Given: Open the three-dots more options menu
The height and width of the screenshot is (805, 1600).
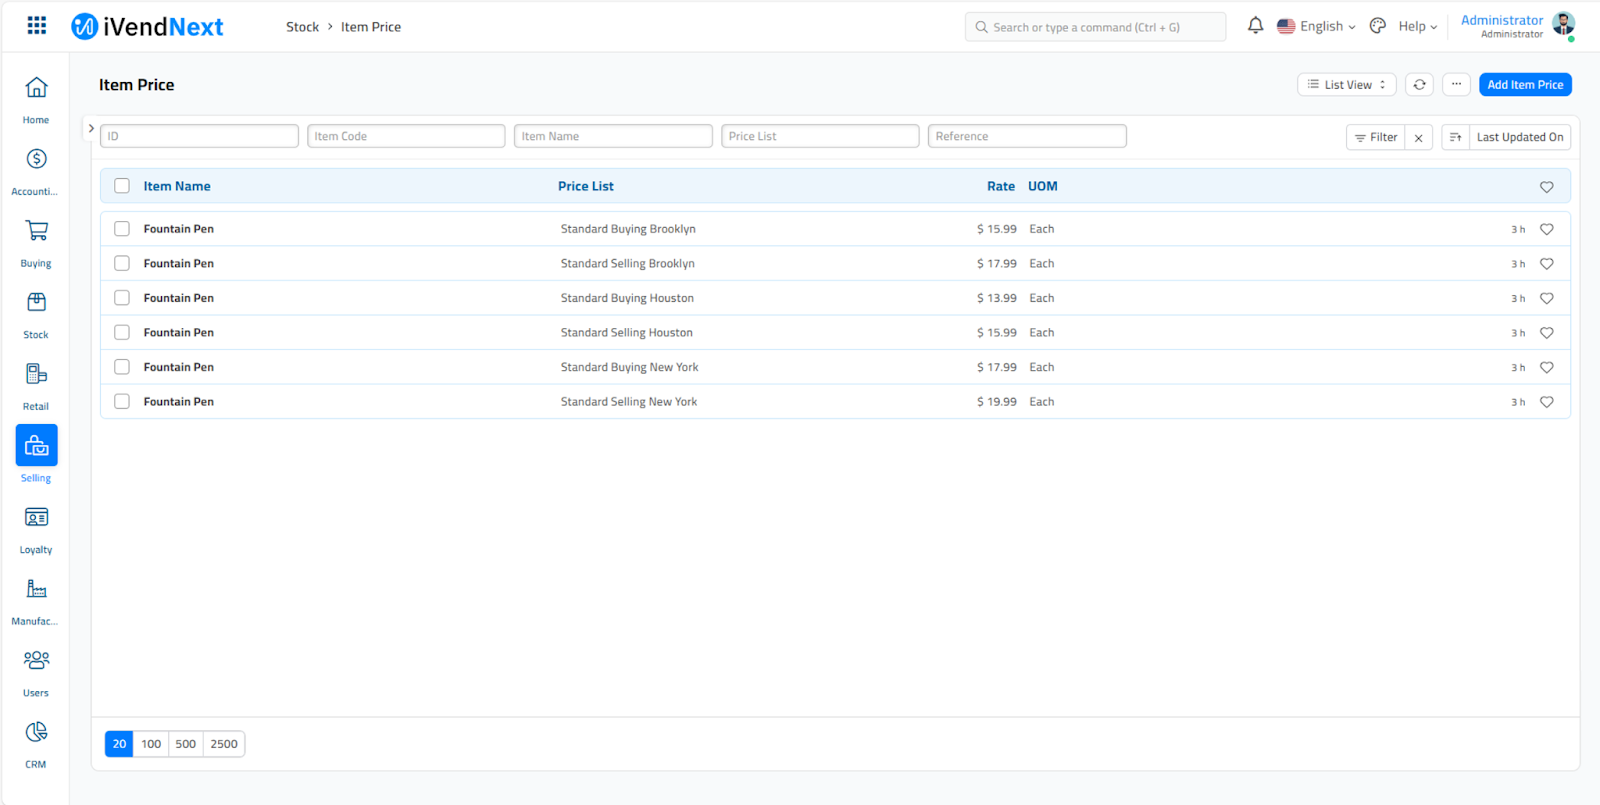Looking at the screenshot, I should (x=1456, y=85).
